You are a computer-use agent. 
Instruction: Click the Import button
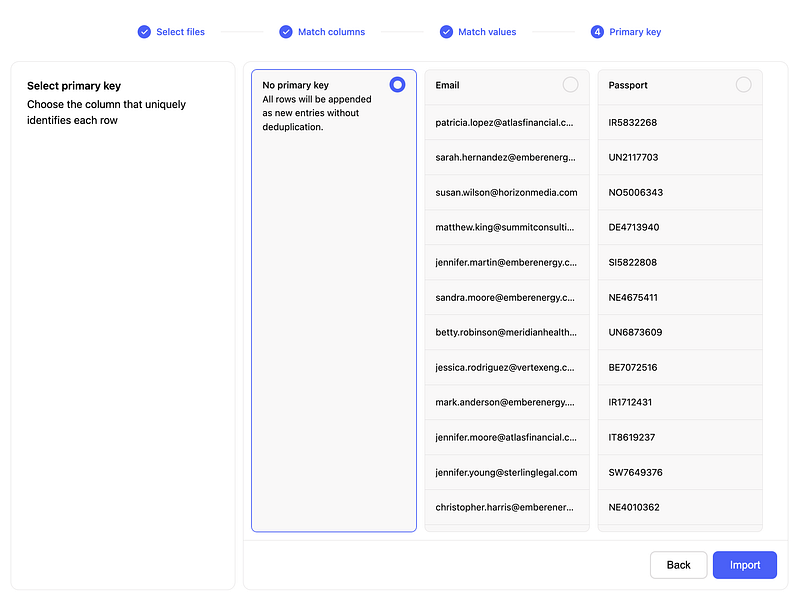[744, 565]
